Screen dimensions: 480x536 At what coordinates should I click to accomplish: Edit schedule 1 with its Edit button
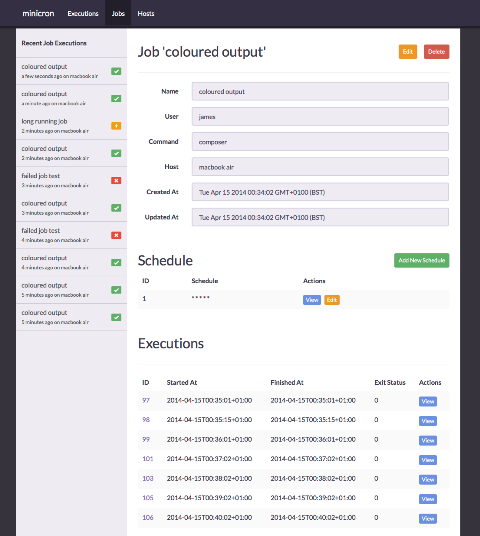pyautogui.click(x=332, y=300)
